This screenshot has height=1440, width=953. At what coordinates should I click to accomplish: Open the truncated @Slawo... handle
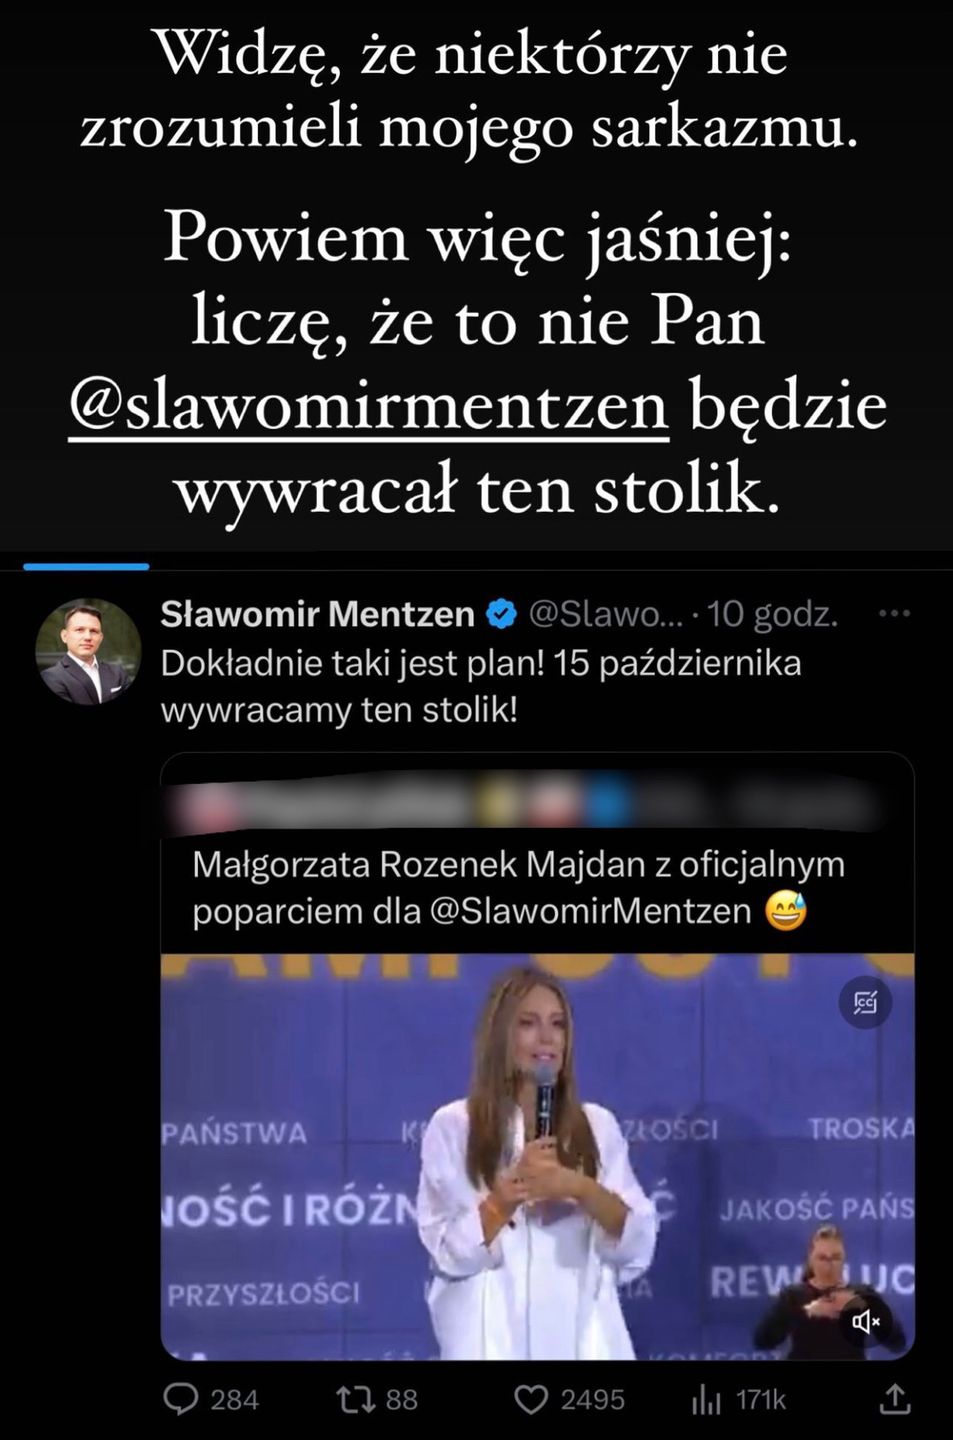click(x=605, y=614)
